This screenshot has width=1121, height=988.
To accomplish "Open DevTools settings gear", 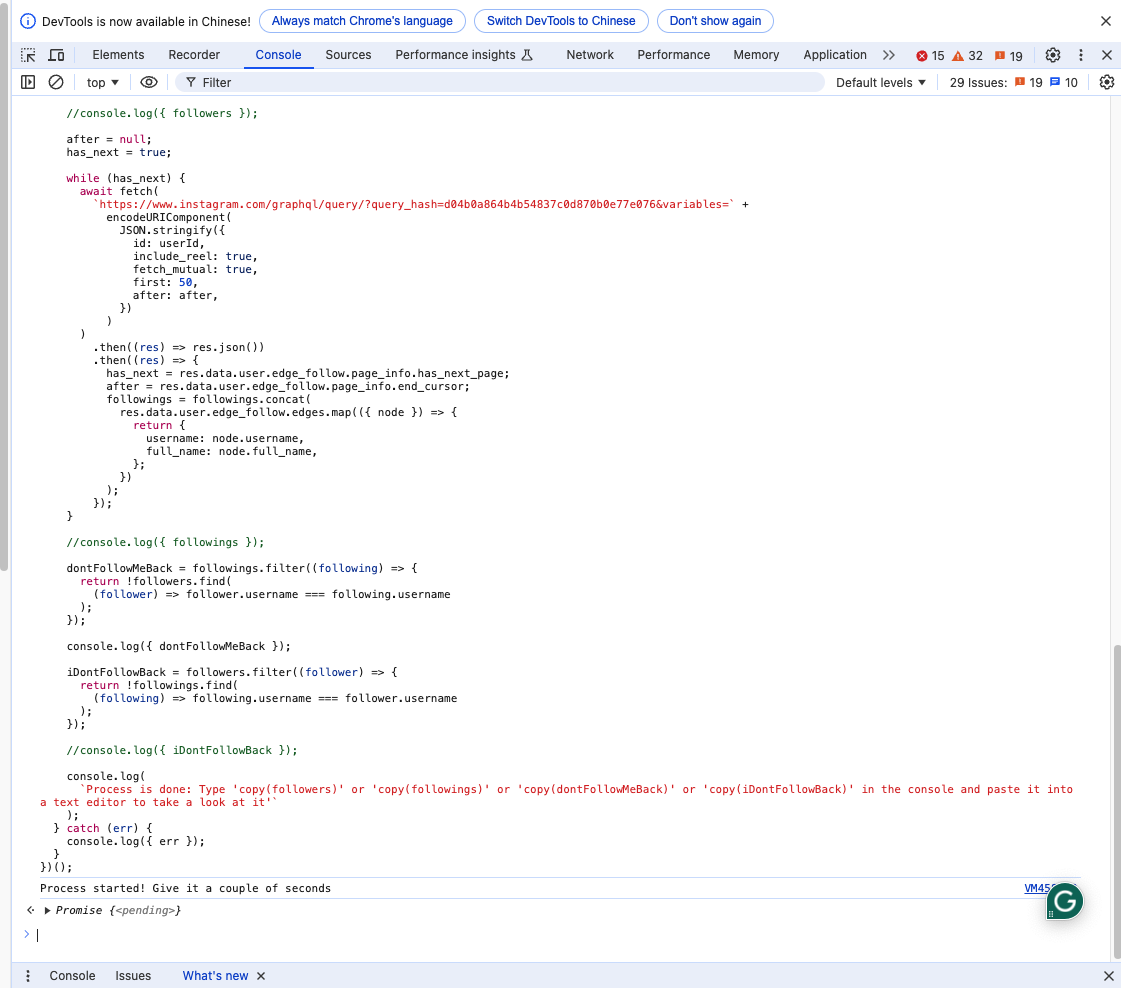I will [x=1053, y=55].
